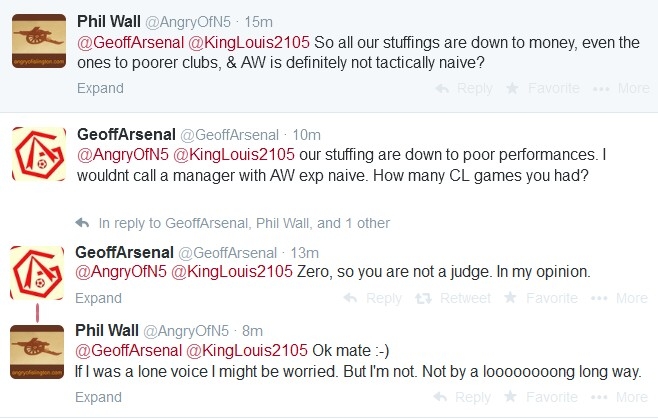This screenshot has height=419, width=658.
Task: Open More menu on GeoffArsenal's 13m tweet
Action: click(622, 298)
